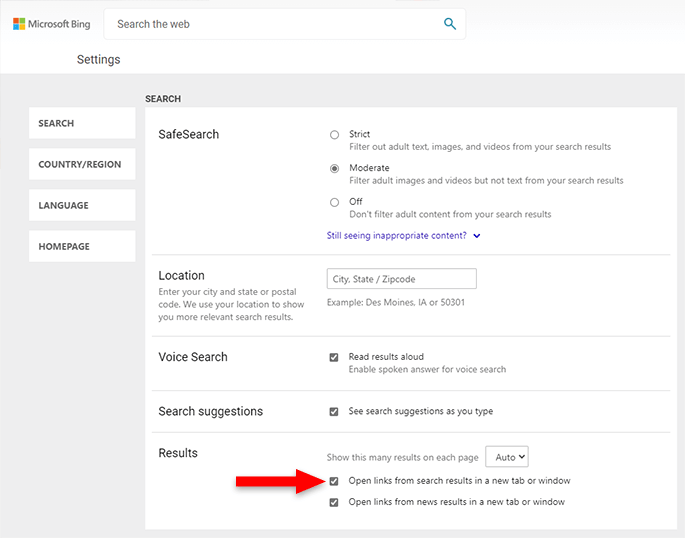Click the magnifying glass search icon
The image size is (685, 538).
click(x=450, y=24)
